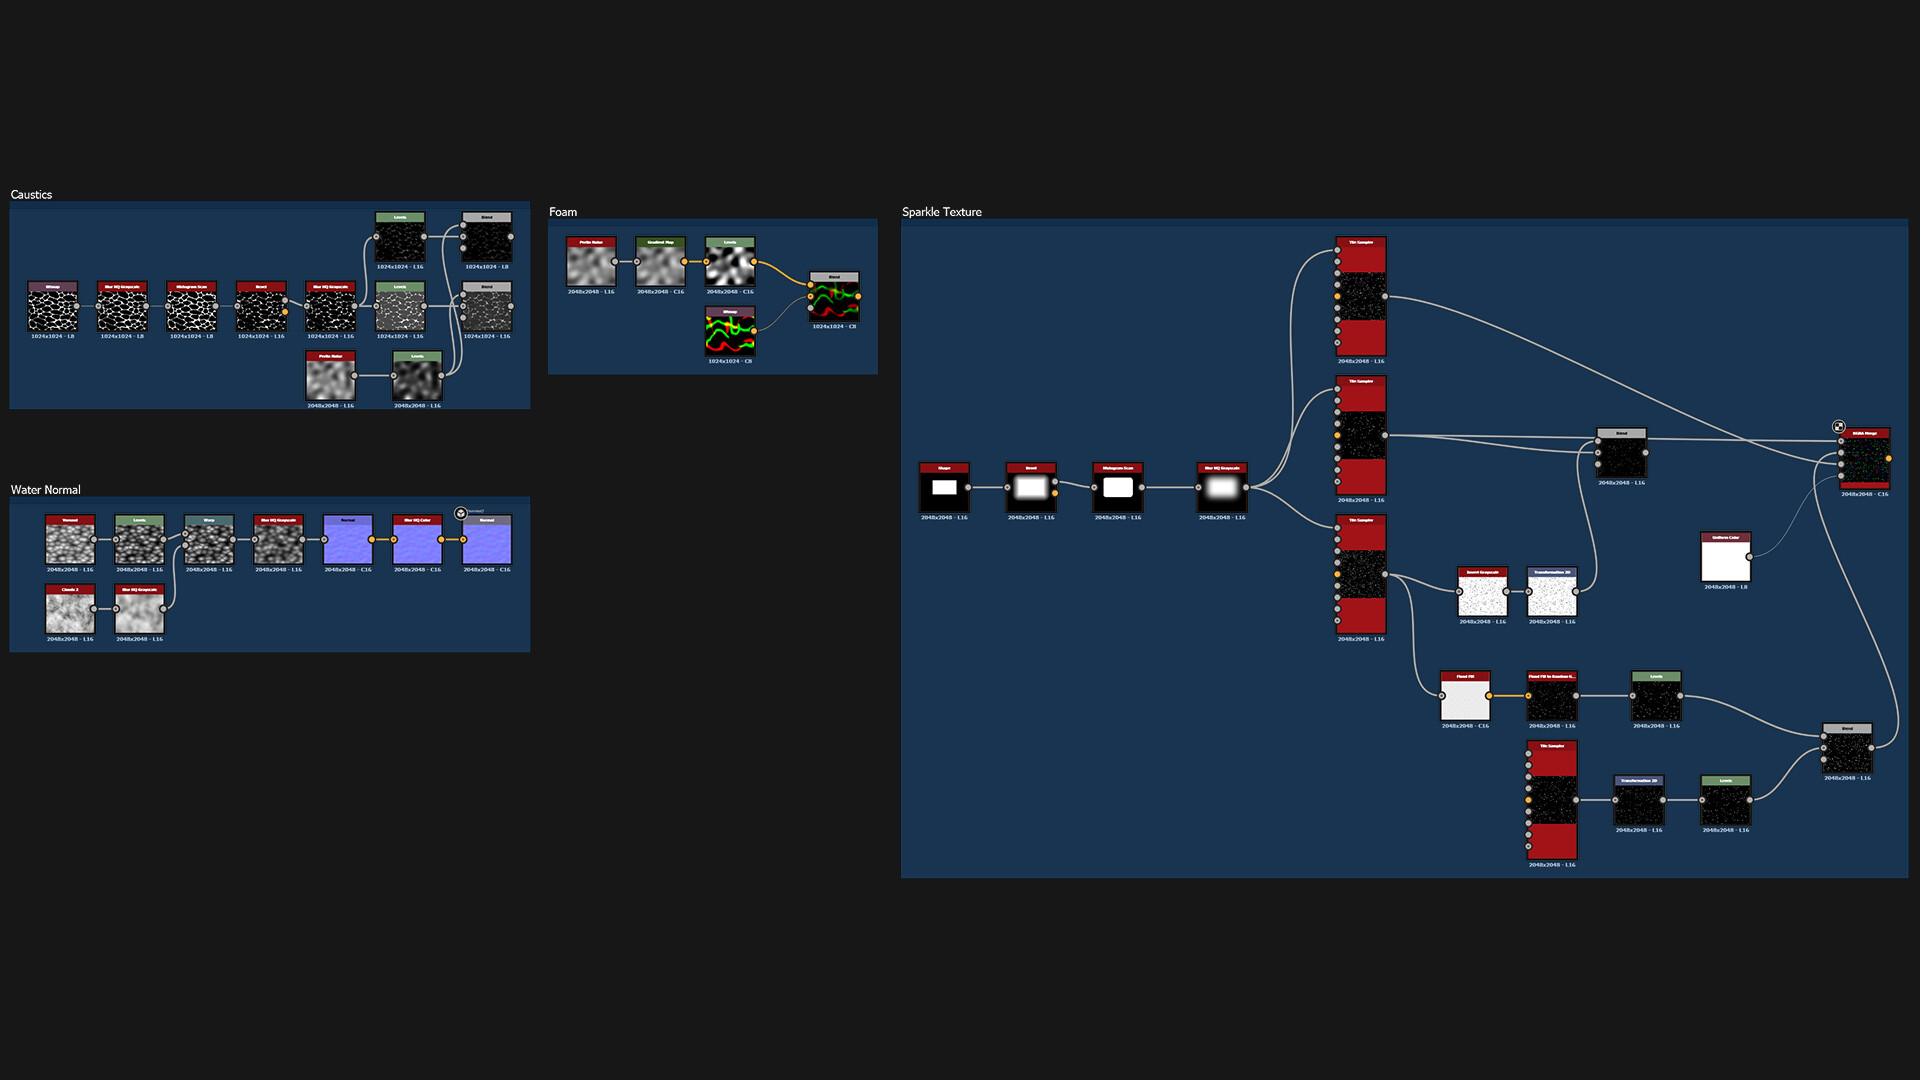
Task: Select the Gradient Map node in Foam
Action: click(x=660, y=265)
